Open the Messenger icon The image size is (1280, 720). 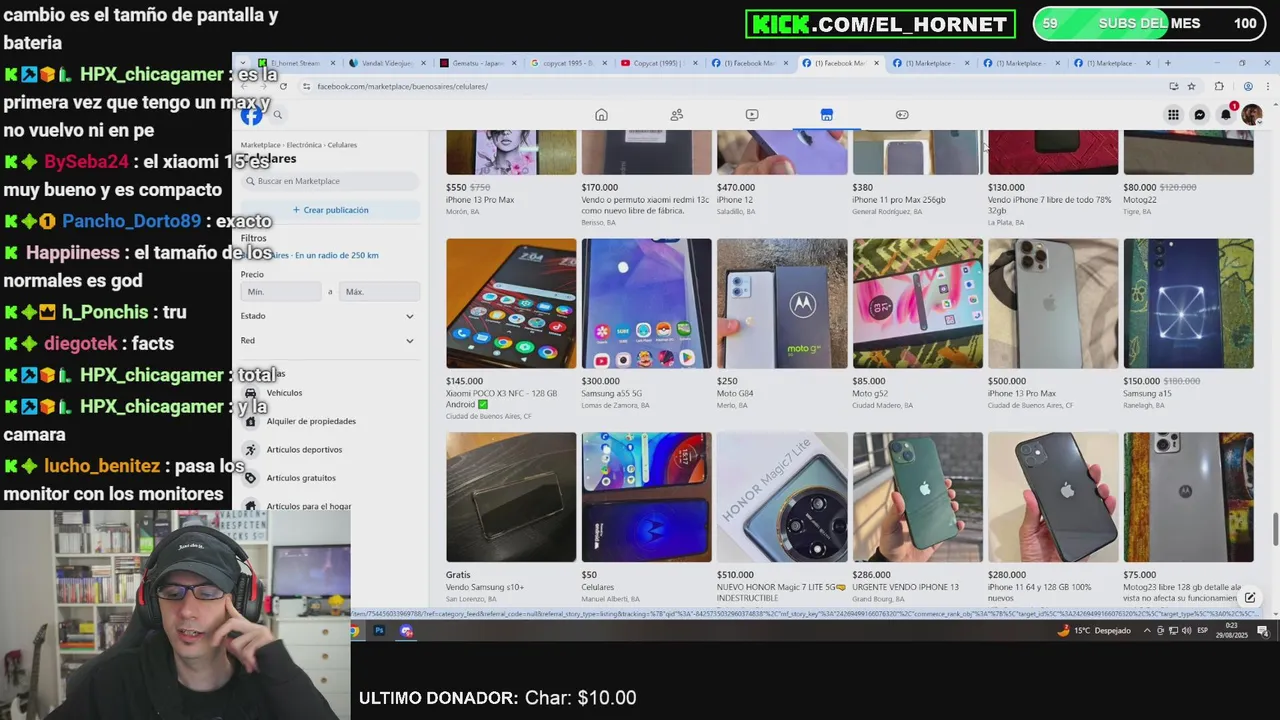[1200, 115]
